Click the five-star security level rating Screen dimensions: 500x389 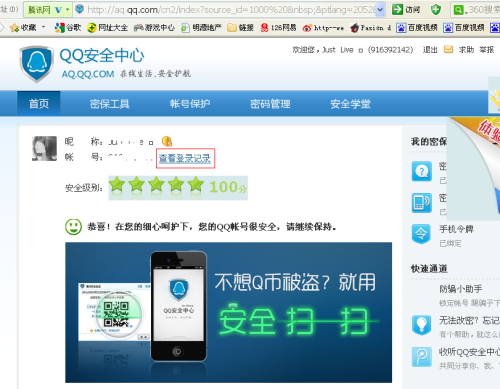pyautogui.click(x=156, y=185)
